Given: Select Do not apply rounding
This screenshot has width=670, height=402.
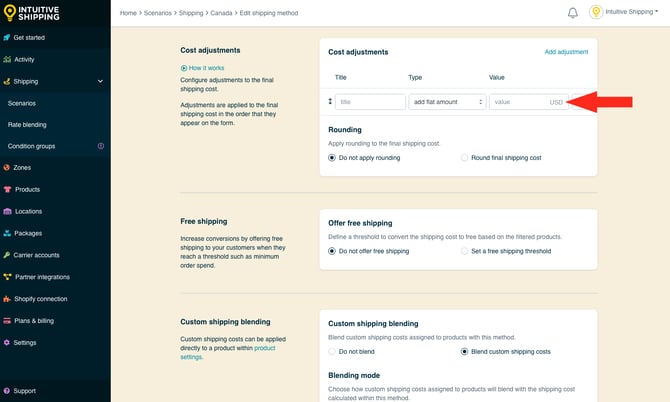Looking at the screenshot, I should 332,158.
